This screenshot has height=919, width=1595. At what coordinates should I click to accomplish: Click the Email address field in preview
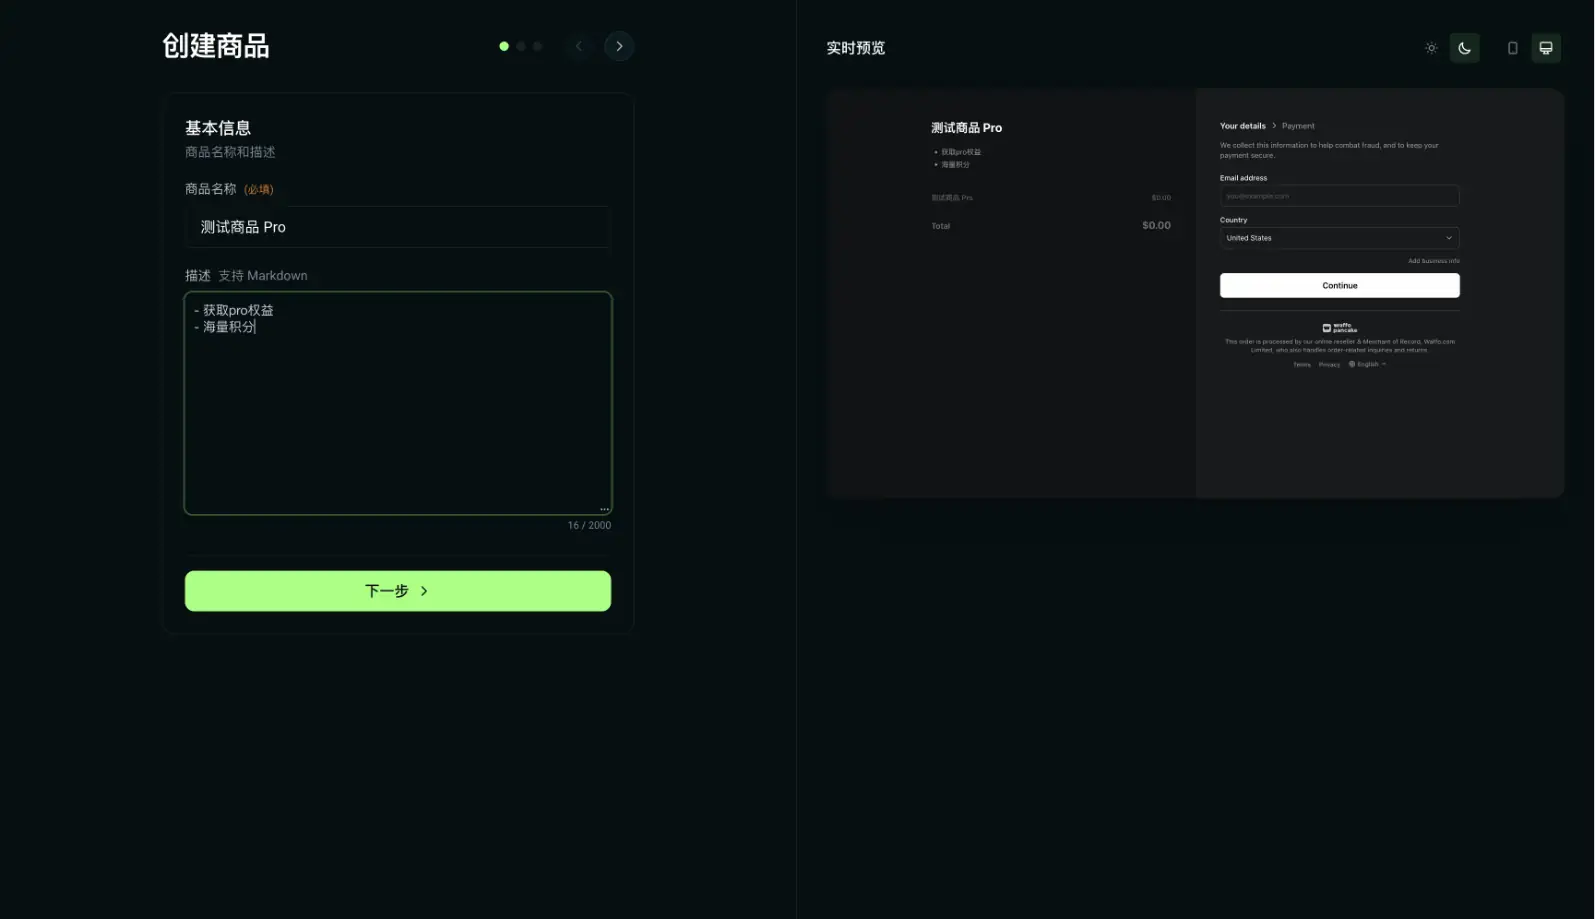click(x=1339, y=196)
